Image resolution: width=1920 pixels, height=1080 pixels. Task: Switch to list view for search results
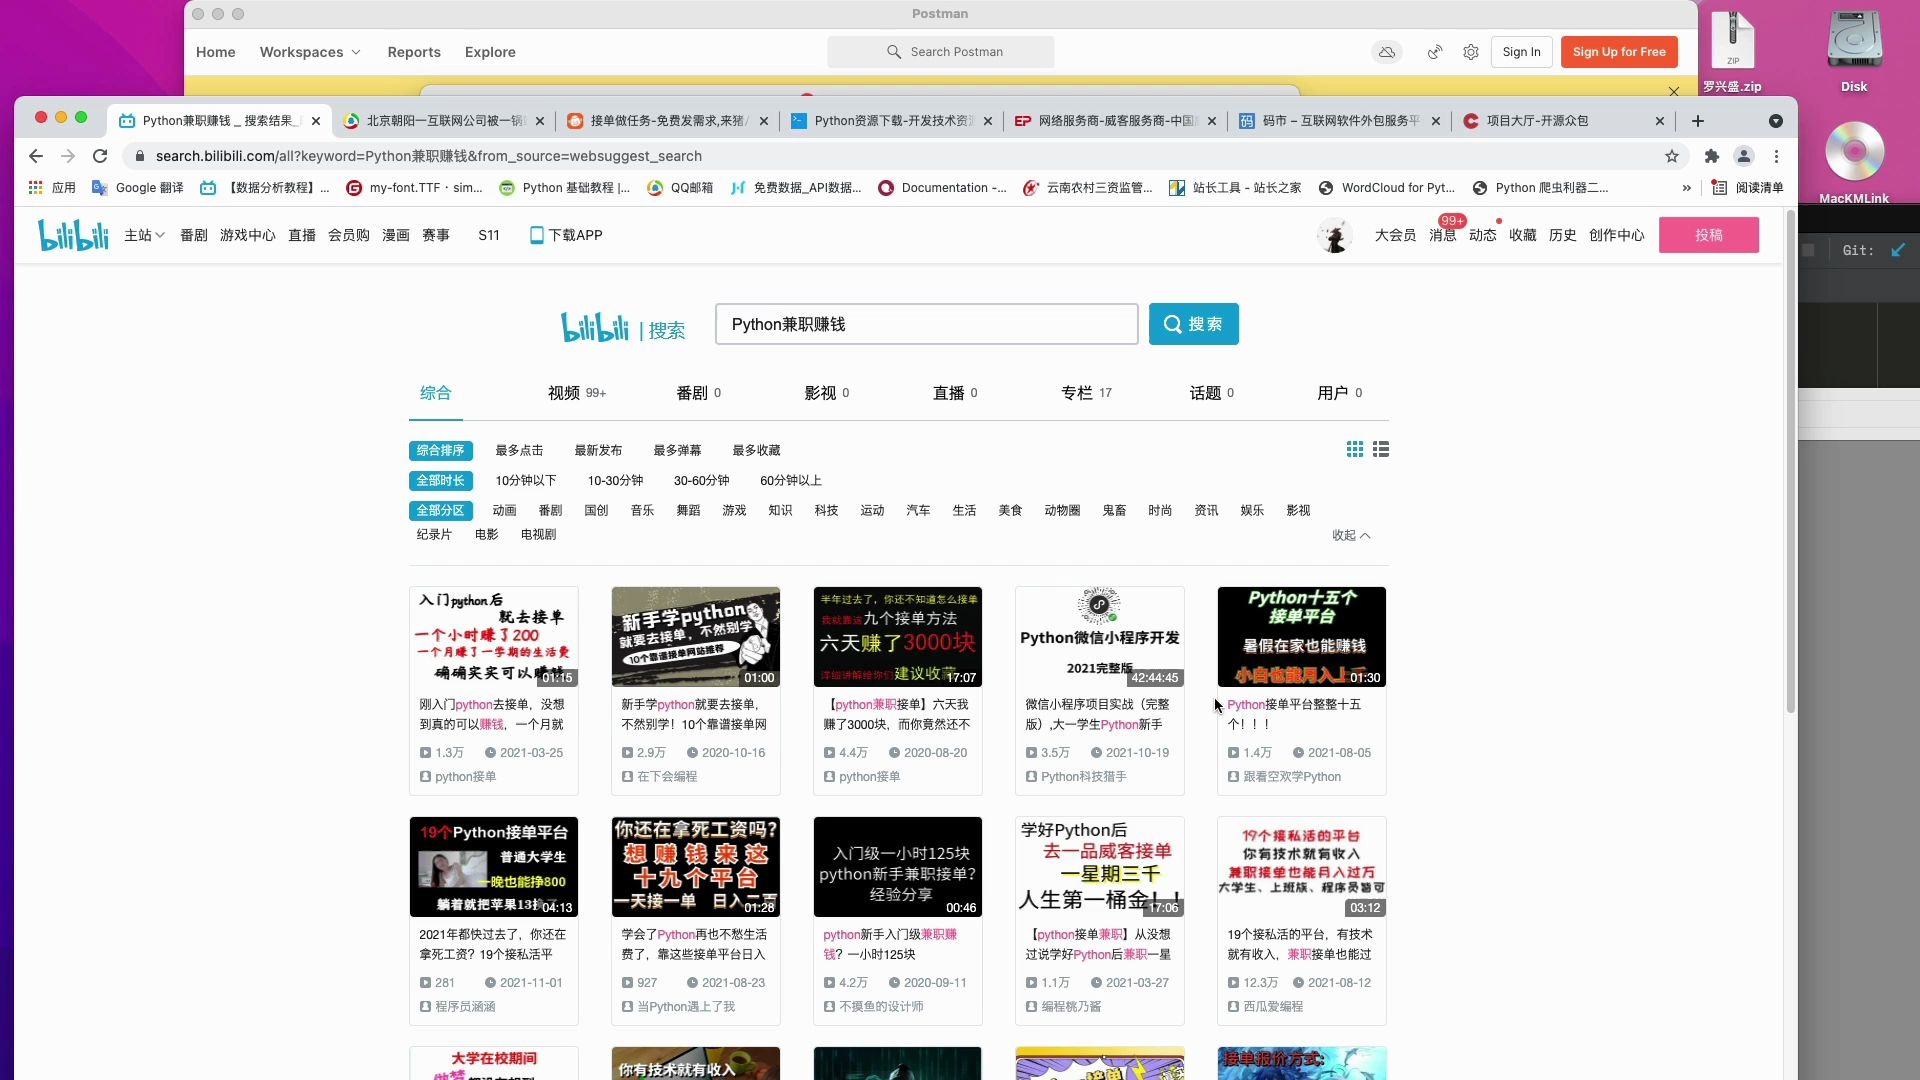pos(1380,449)
